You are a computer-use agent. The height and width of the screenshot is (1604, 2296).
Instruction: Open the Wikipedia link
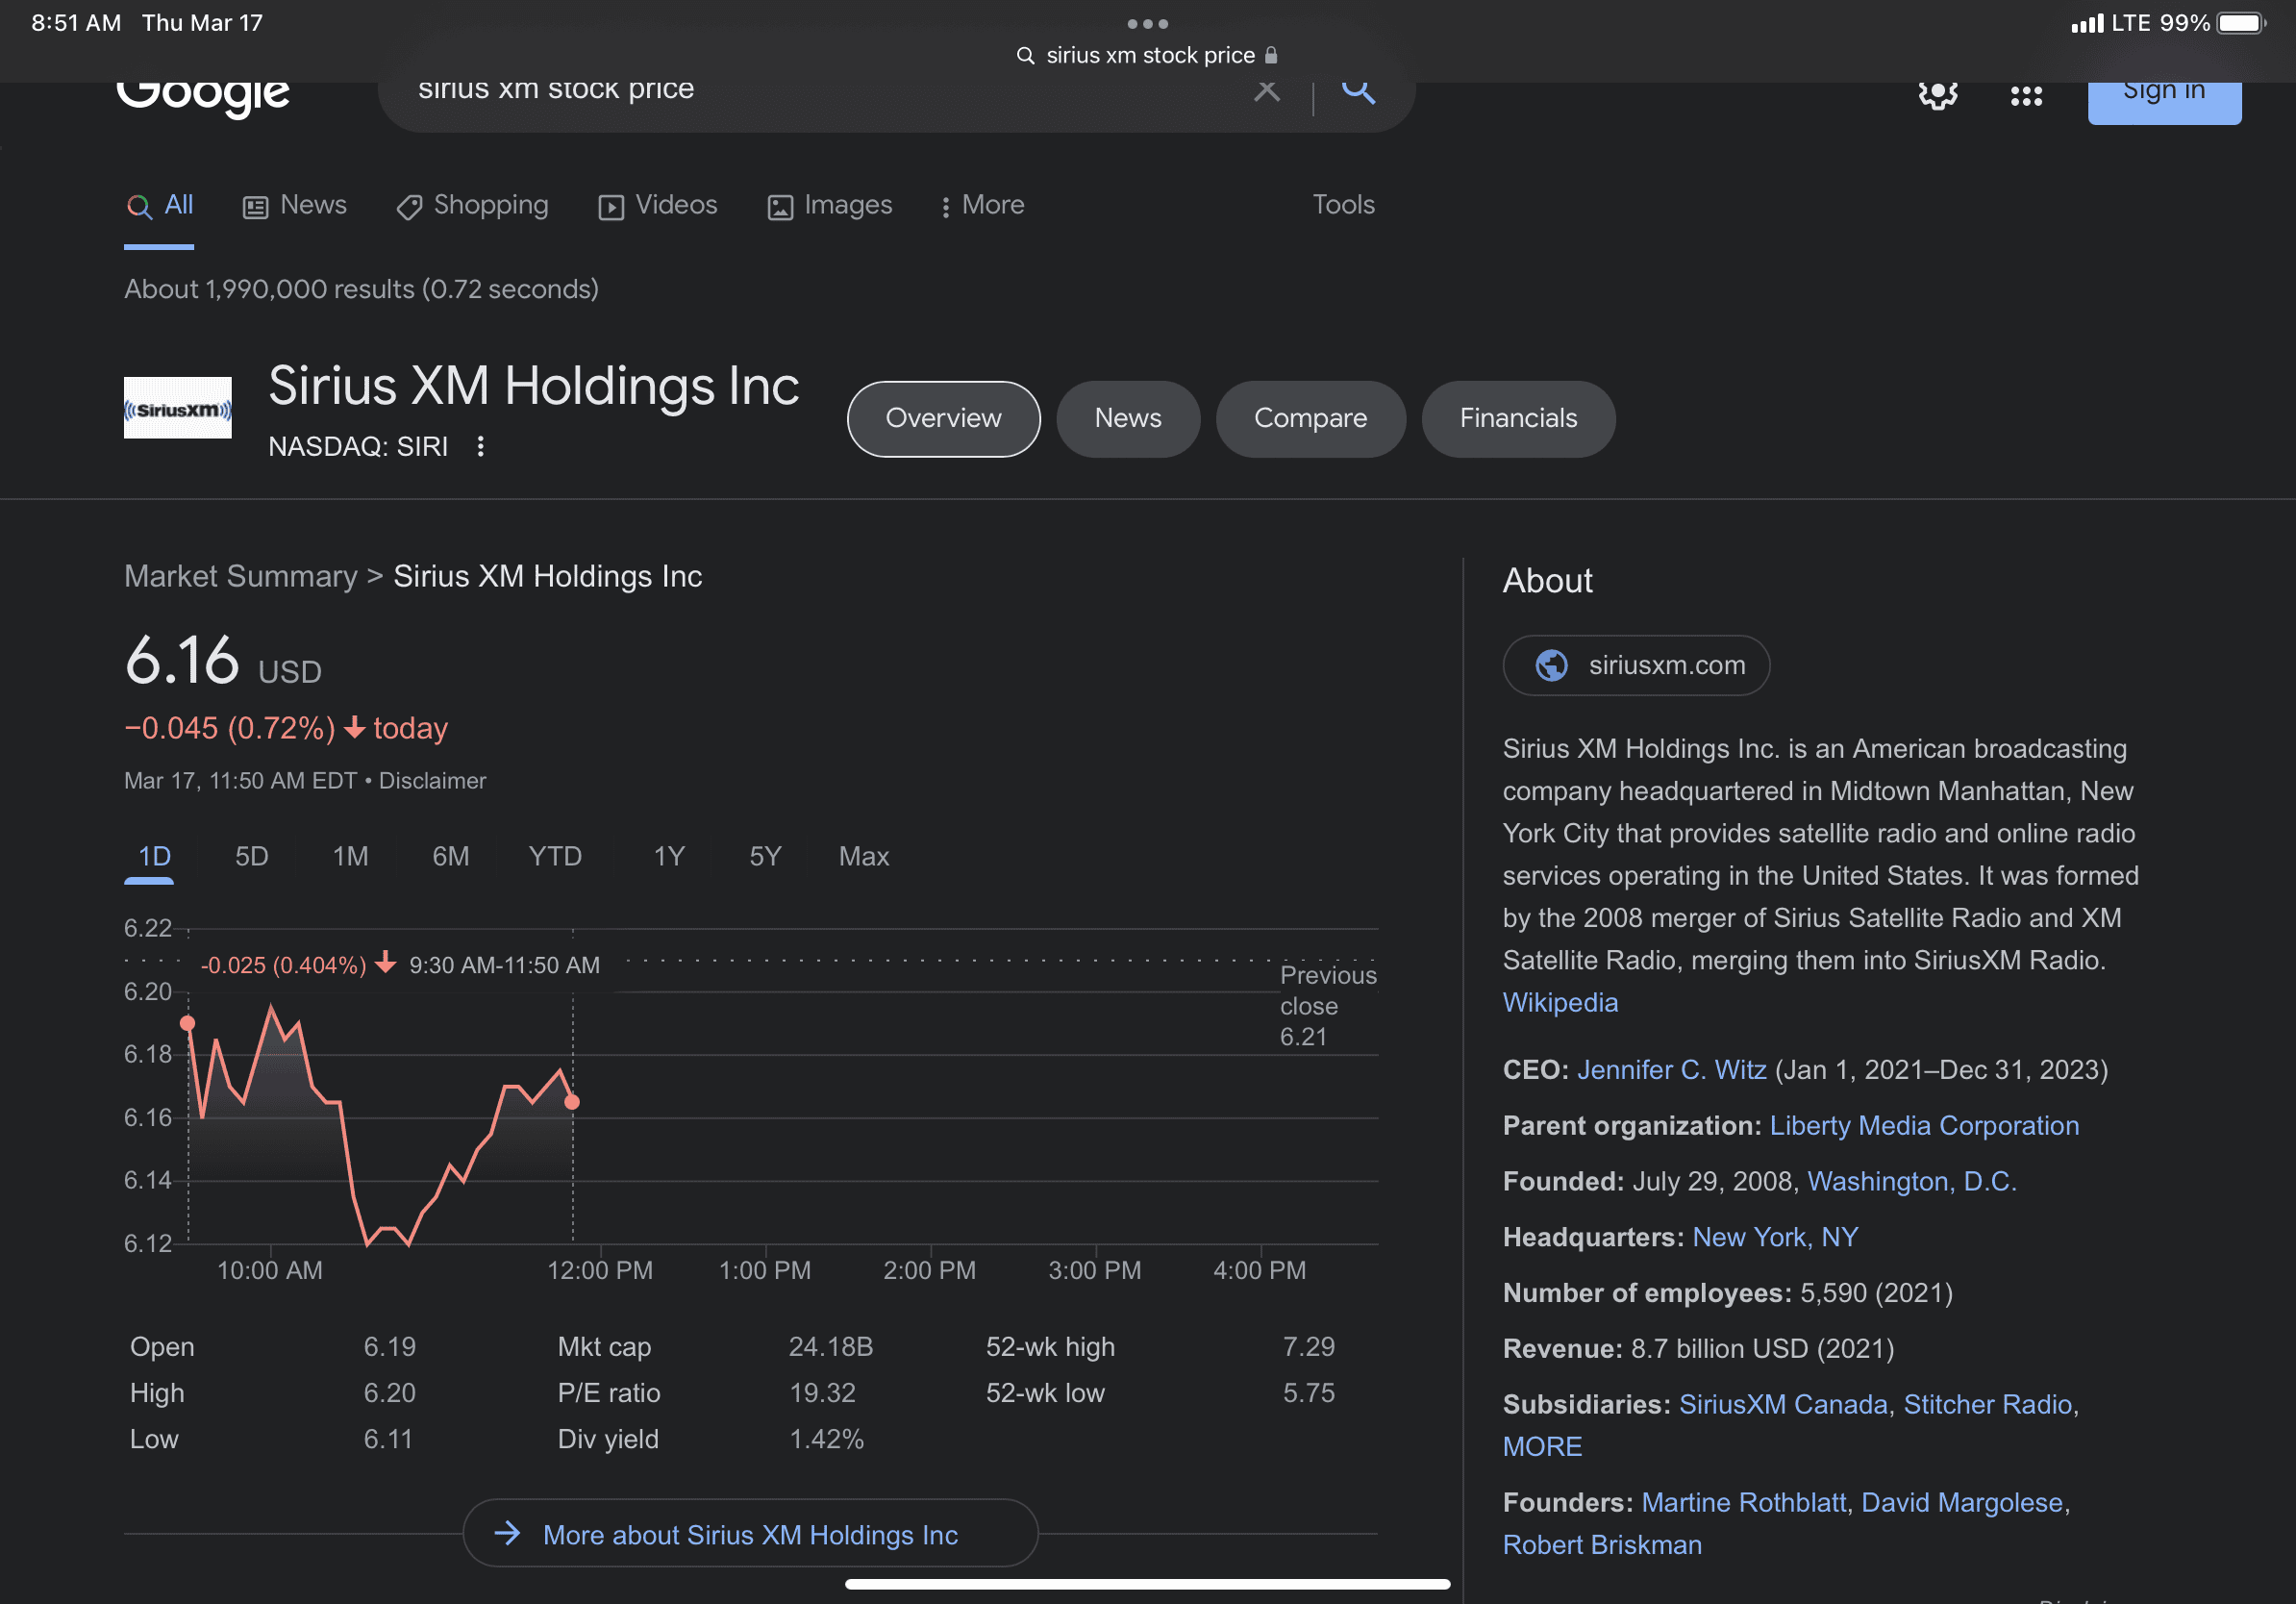[x=1560, y=1003]
